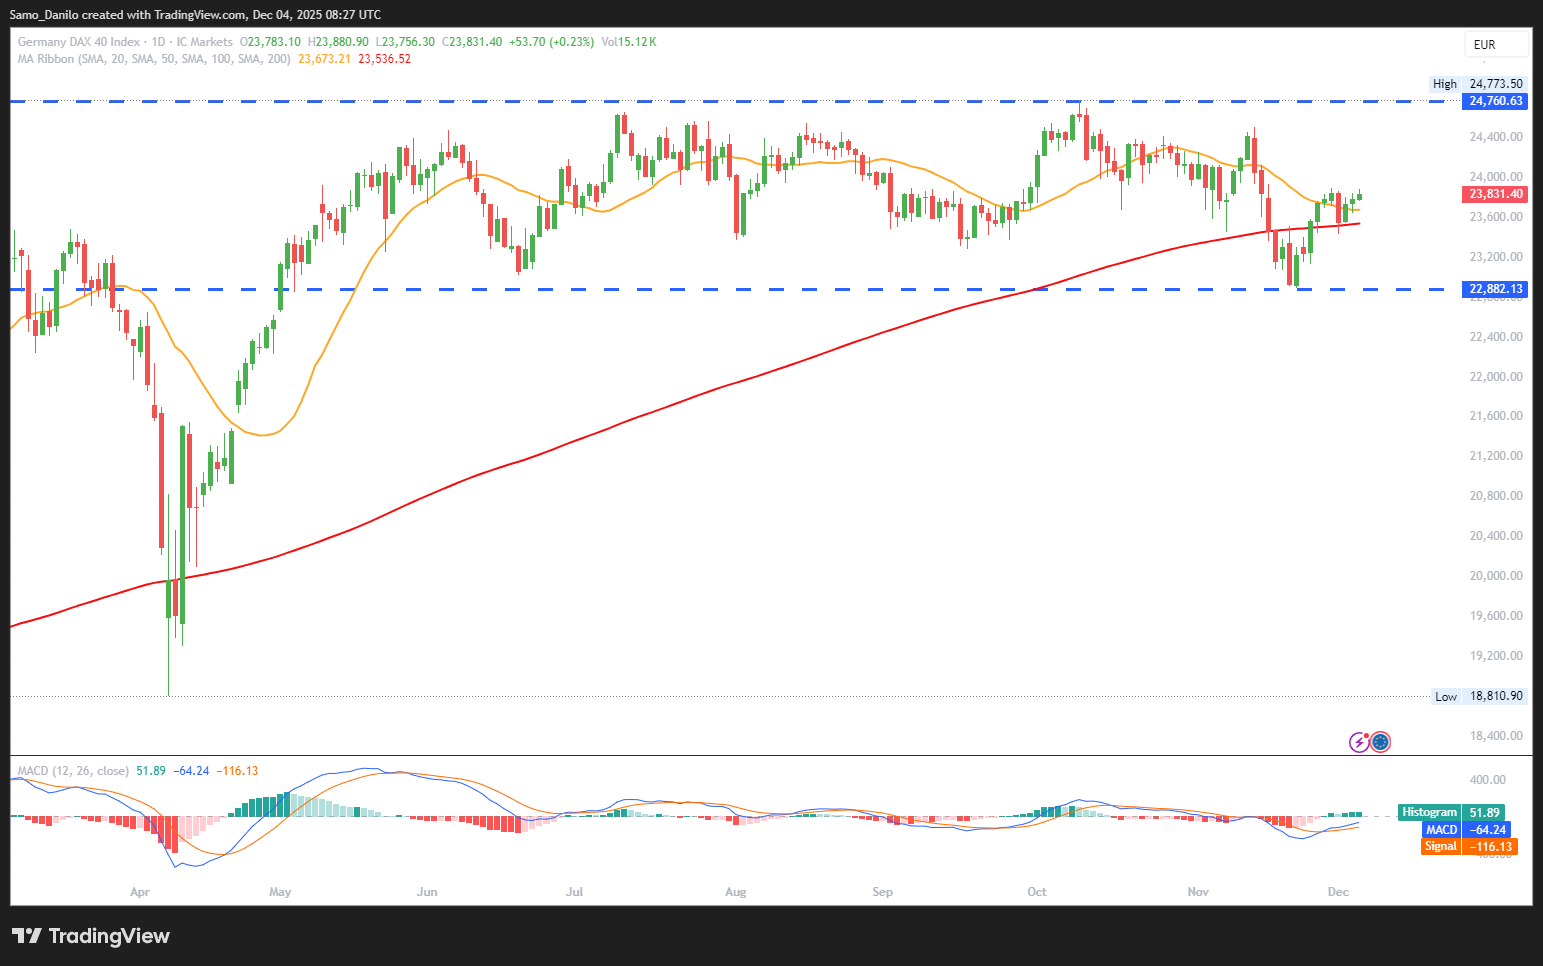1543x966 pixels.
Task: Click the red current price tag 23,831.40
Action: (1495, 194)
